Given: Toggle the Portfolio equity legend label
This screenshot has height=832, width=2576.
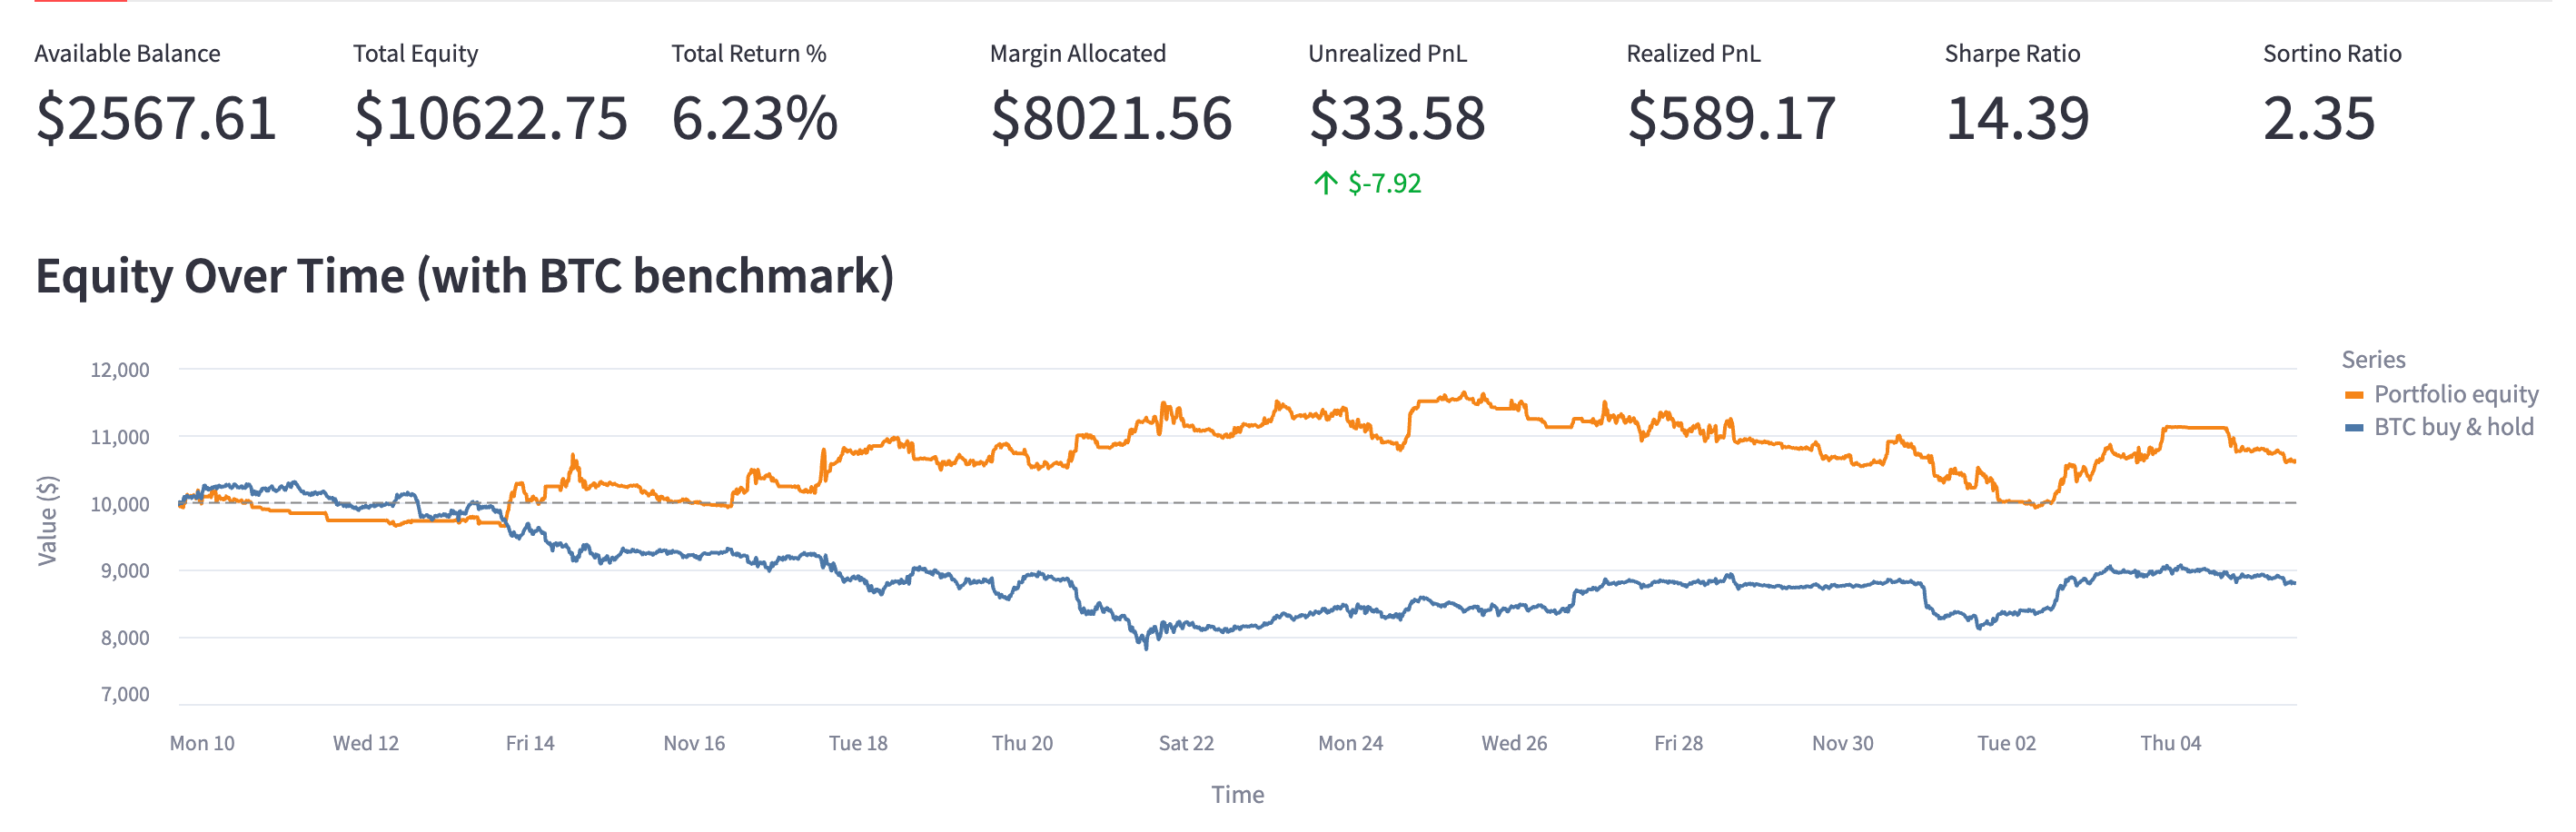Looking at the screenshot, I should [2455, 394].
